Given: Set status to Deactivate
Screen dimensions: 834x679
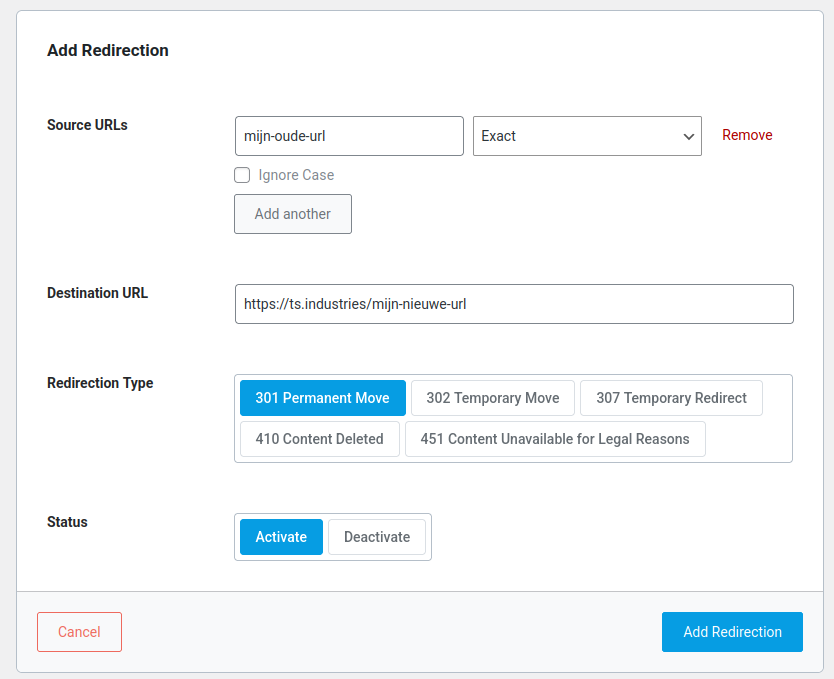Looking at the screenshot, I should (x=377, y=536).
